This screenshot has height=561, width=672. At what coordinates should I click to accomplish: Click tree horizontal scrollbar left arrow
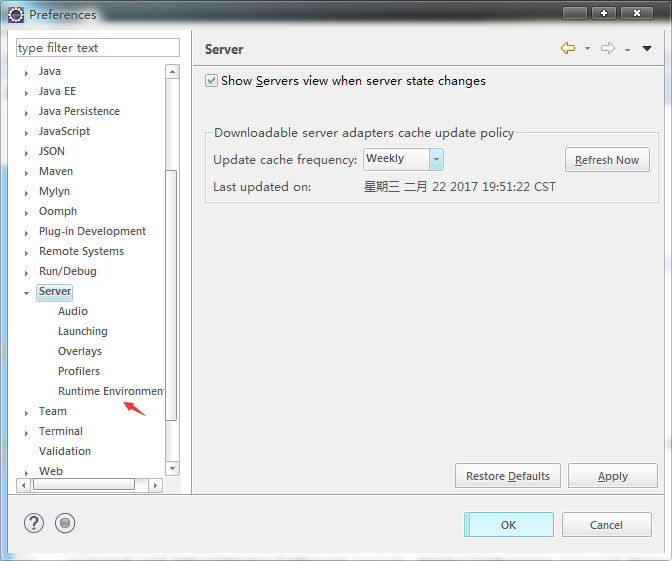coord(23,486)
